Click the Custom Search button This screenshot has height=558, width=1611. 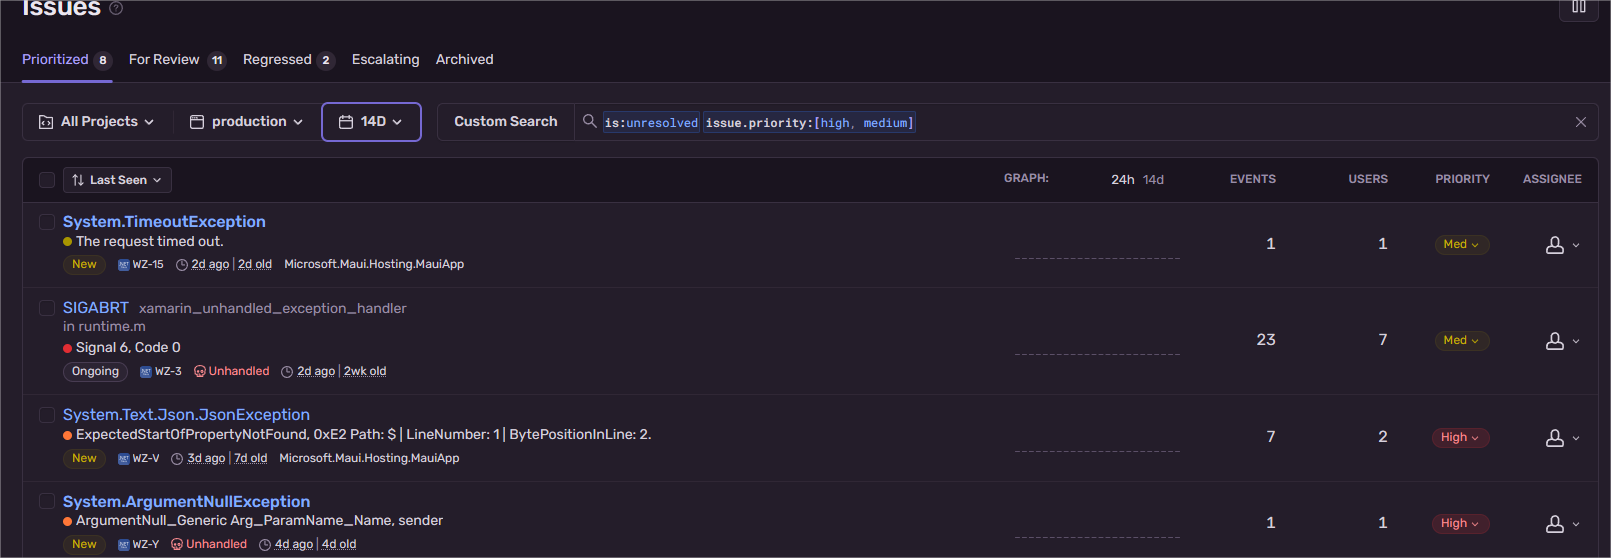click(x=506, y=122)
